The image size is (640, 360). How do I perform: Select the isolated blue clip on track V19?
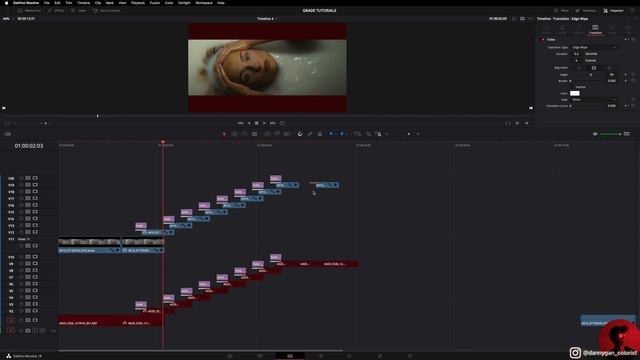tap(327, 185)
